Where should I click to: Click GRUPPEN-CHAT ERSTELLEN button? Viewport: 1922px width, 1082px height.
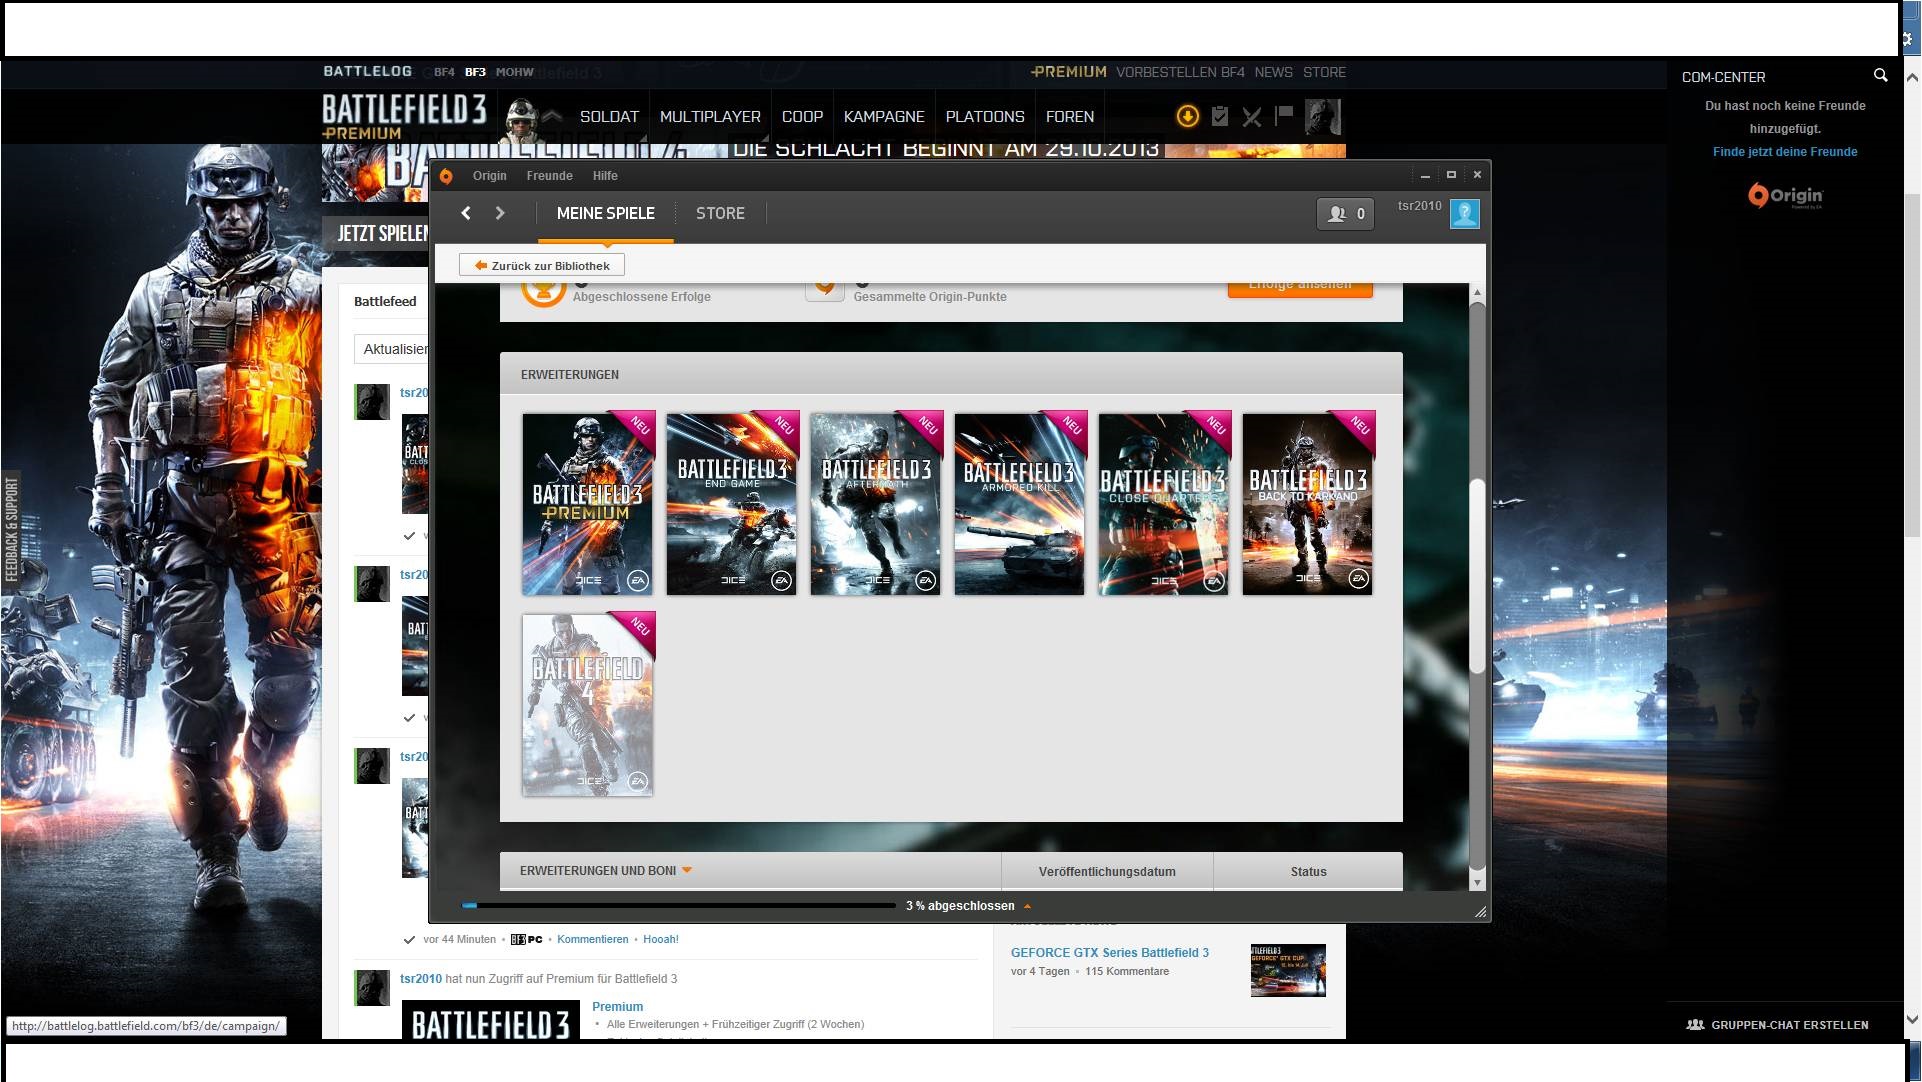1777,1025
